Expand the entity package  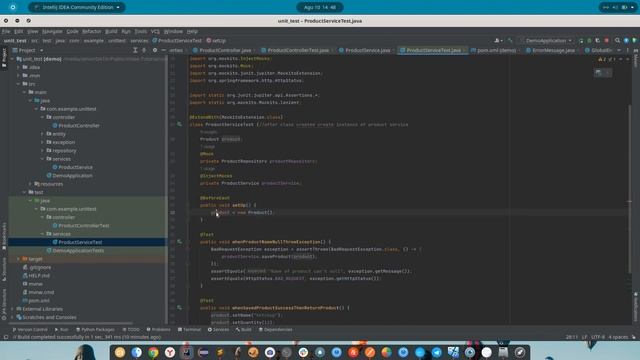point(42,134)
